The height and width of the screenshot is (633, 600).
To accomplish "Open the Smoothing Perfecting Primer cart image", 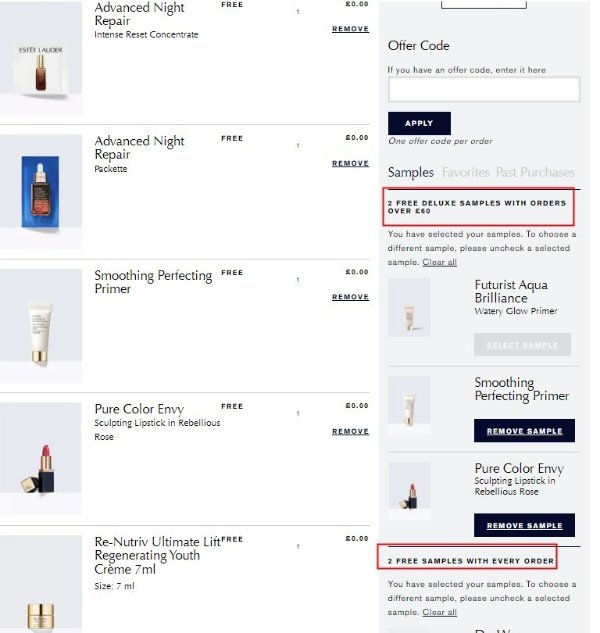I will coord(41,325).
